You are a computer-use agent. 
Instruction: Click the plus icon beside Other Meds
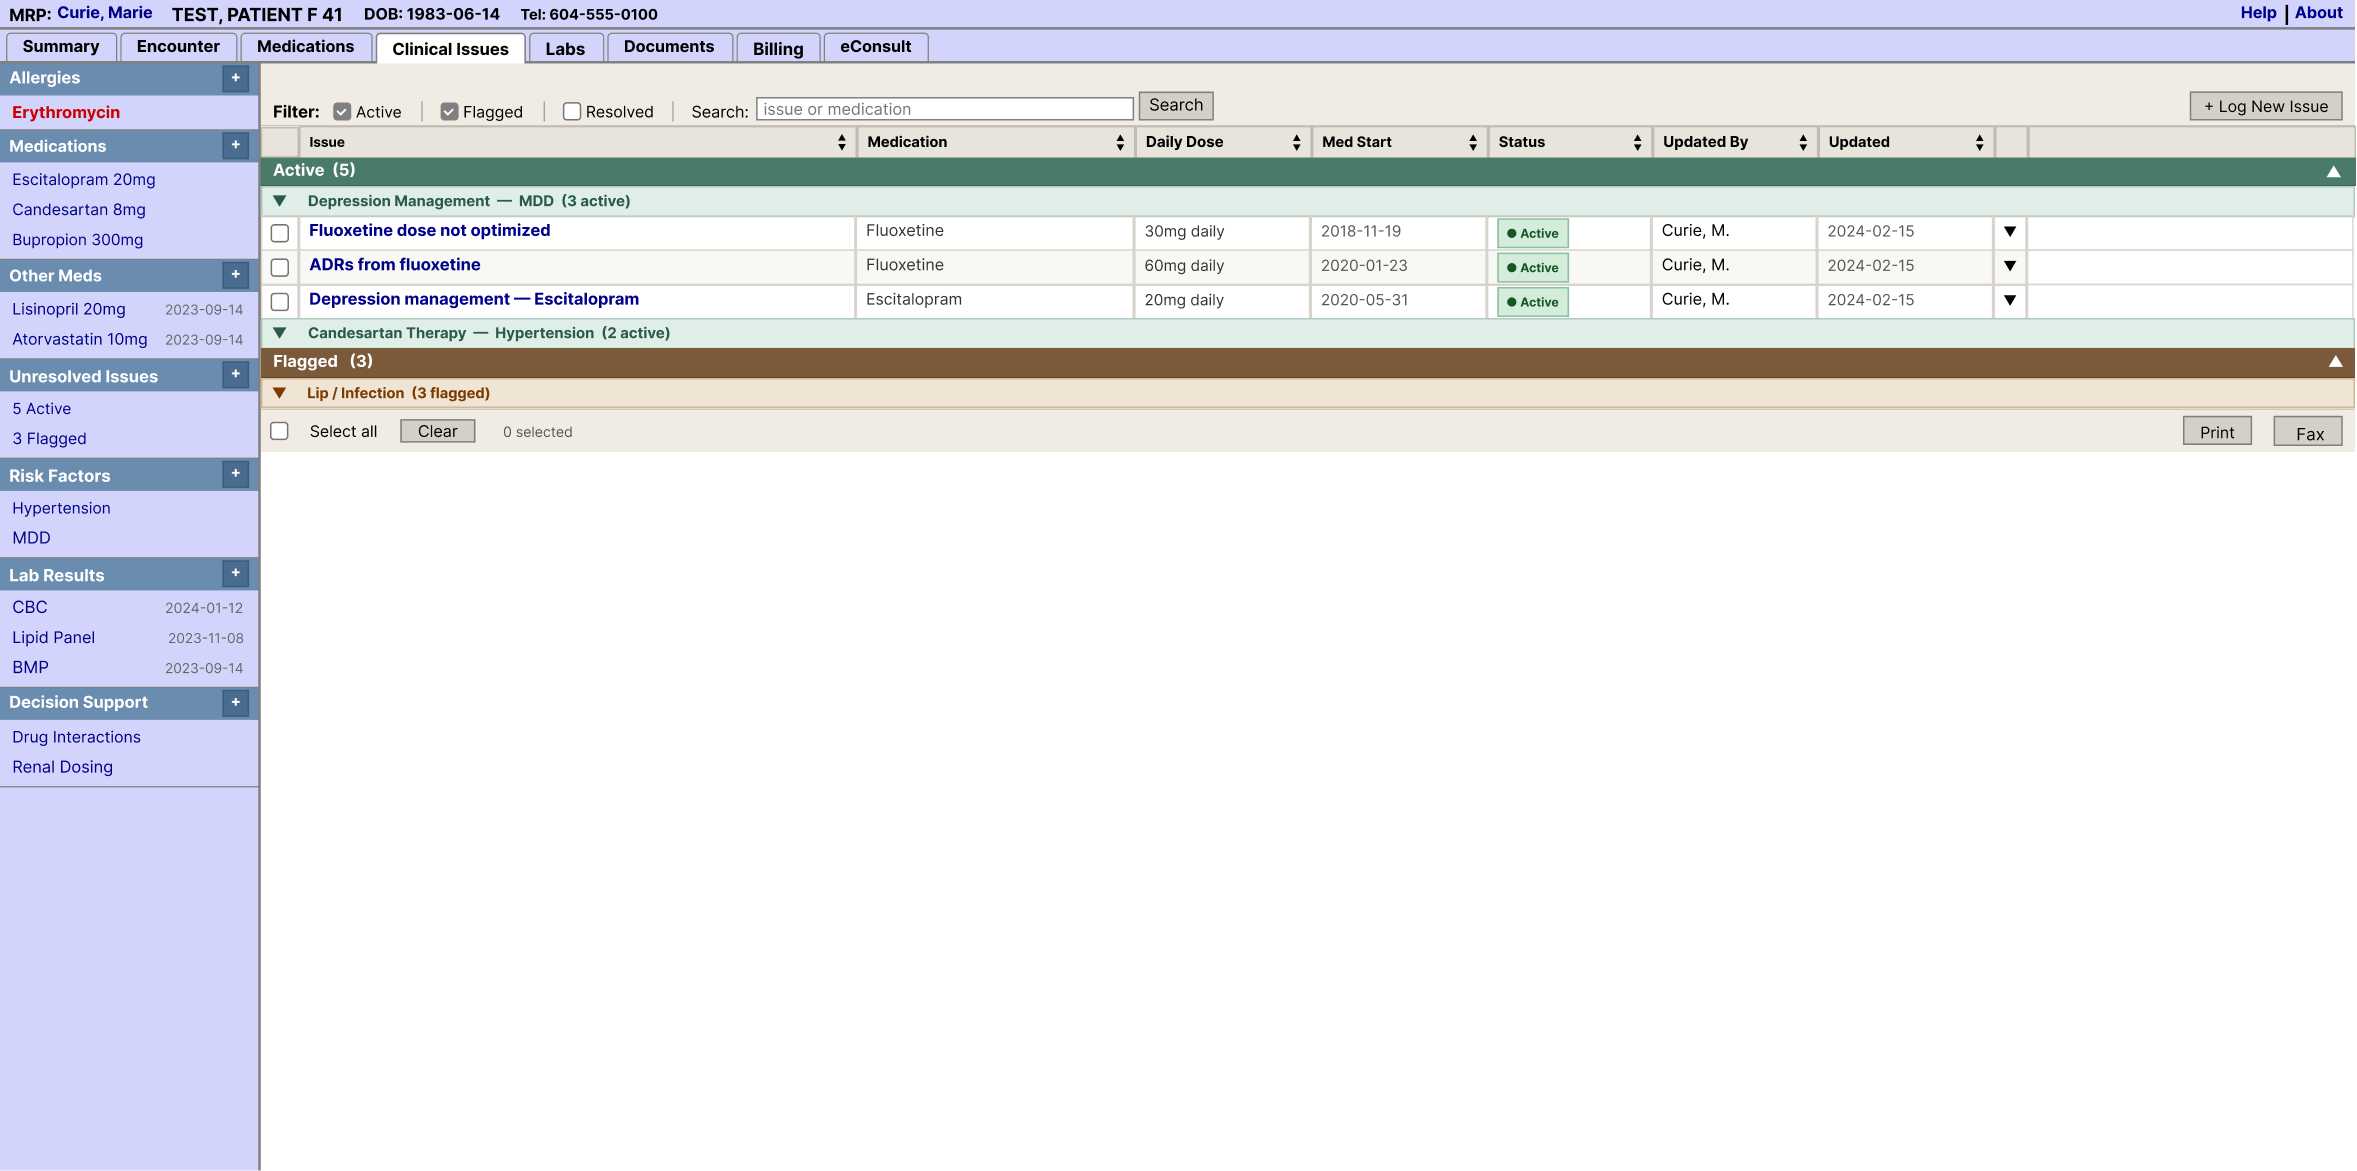tap(235, 275)
